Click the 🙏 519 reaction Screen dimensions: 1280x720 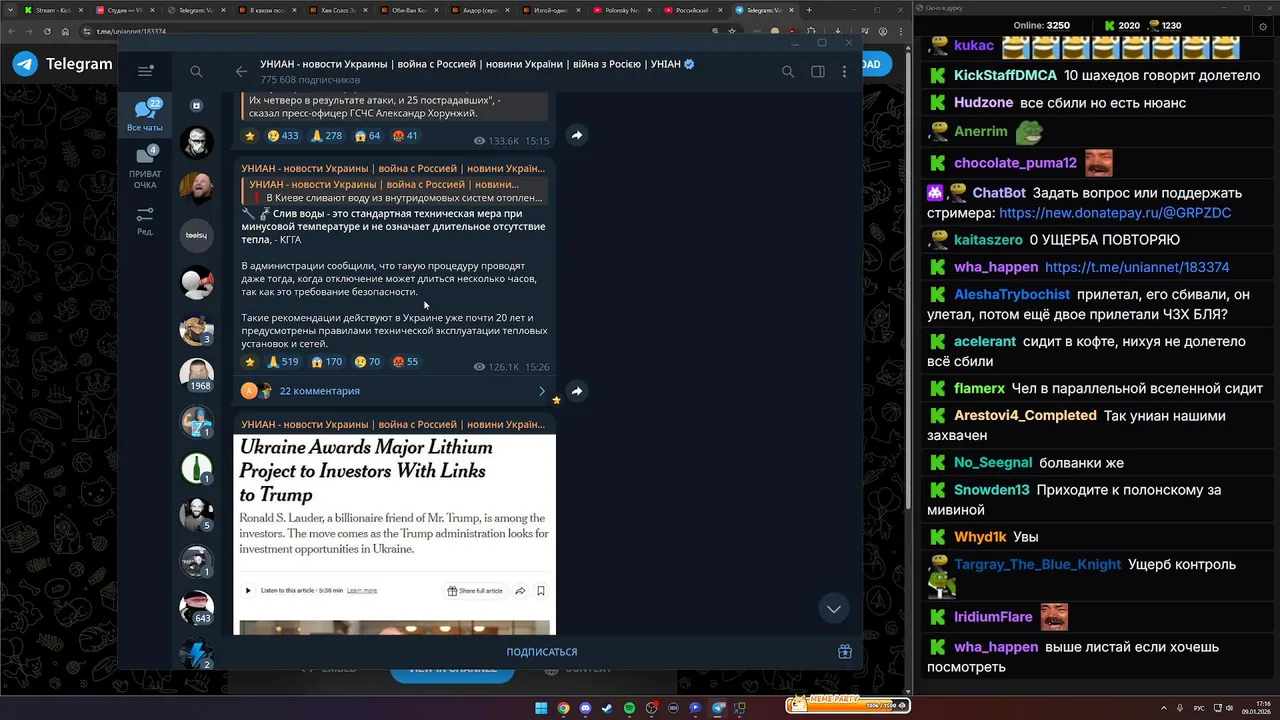[x=283, y=362]
